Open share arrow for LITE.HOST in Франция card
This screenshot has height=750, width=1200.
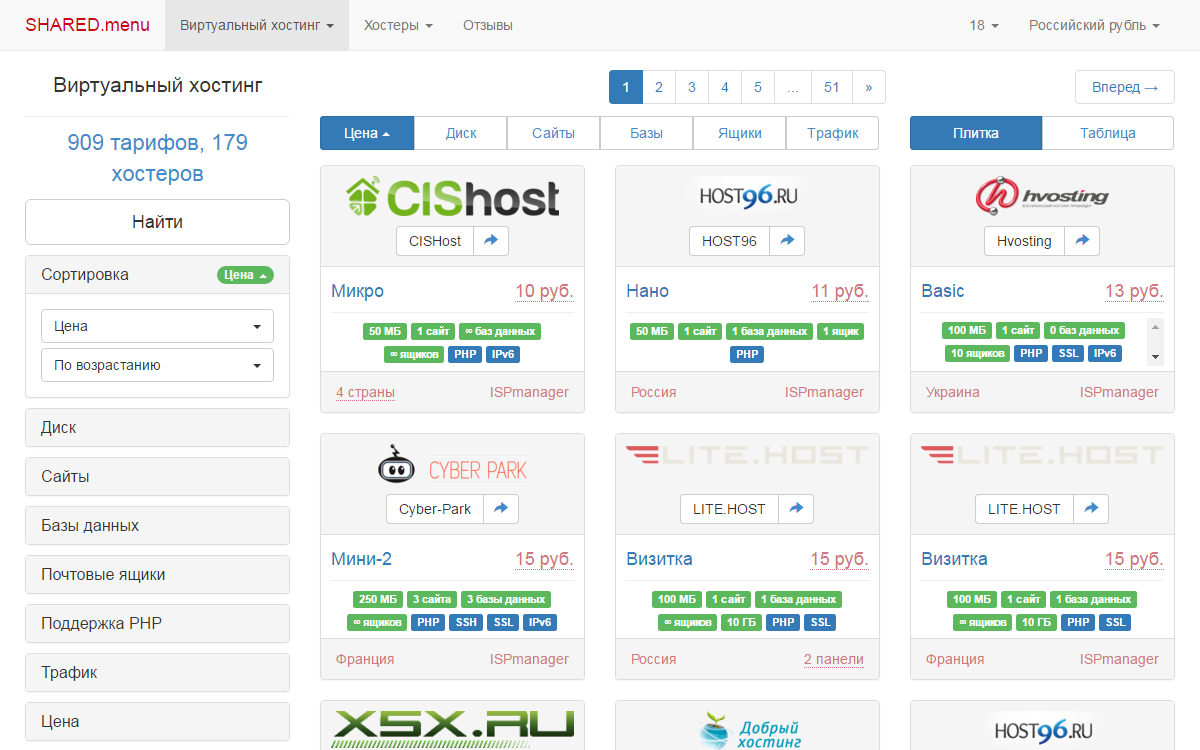pyautogui.click(x=1091, y=509)
